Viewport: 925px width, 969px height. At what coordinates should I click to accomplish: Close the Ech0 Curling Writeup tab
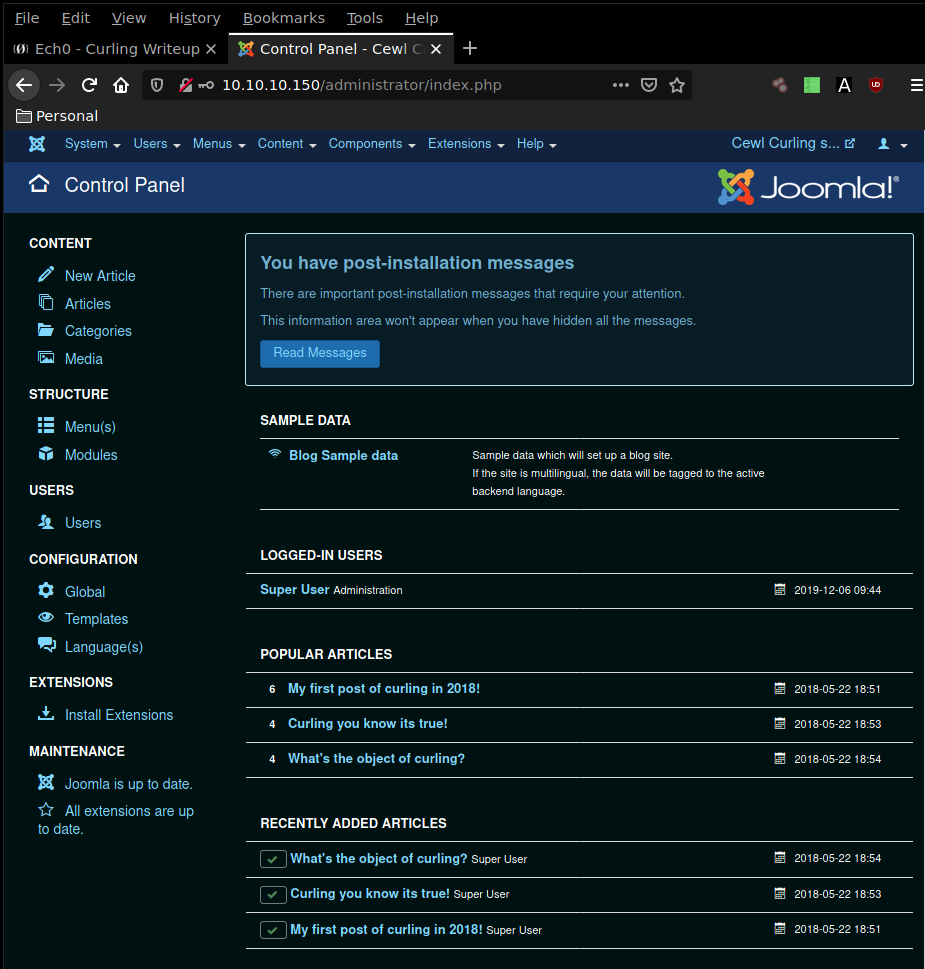[x=211, y=49]
